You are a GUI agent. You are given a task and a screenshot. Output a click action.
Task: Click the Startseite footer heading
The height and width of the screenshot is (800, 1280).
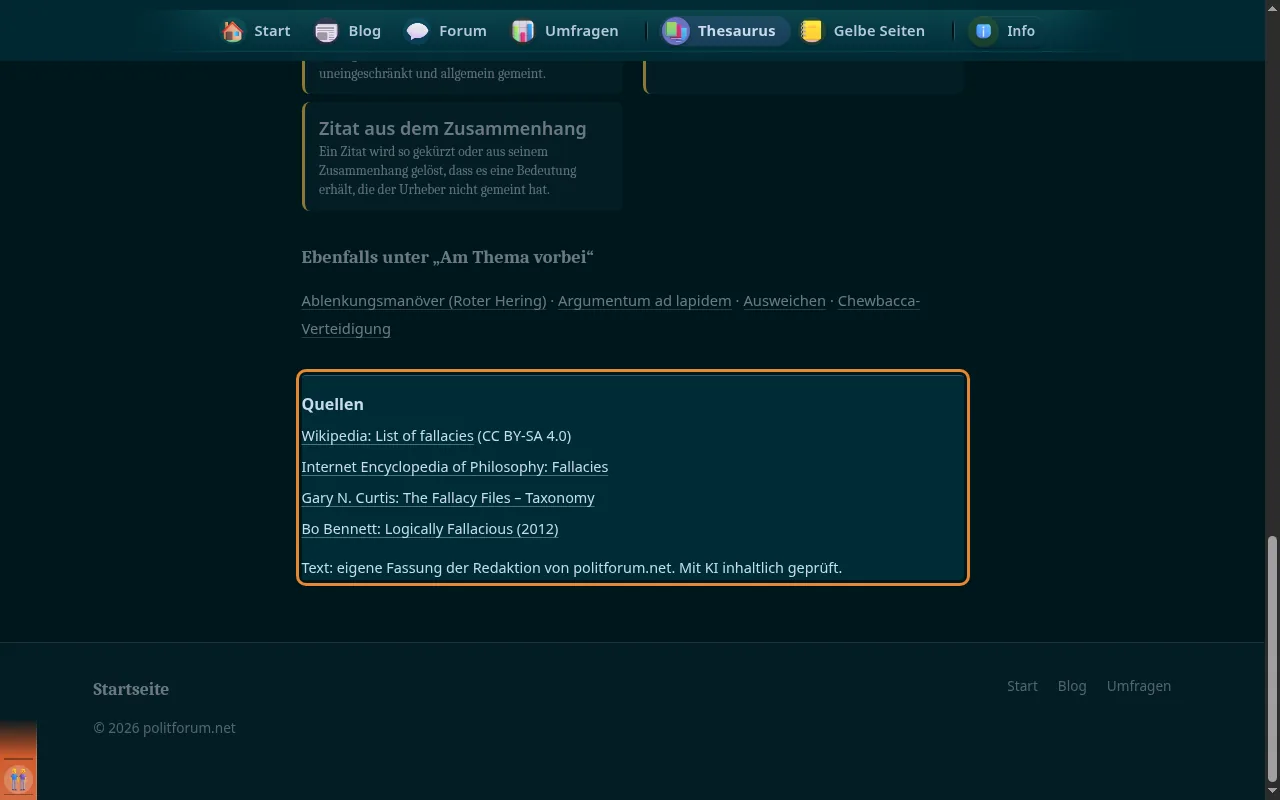(x=131, y=689)
